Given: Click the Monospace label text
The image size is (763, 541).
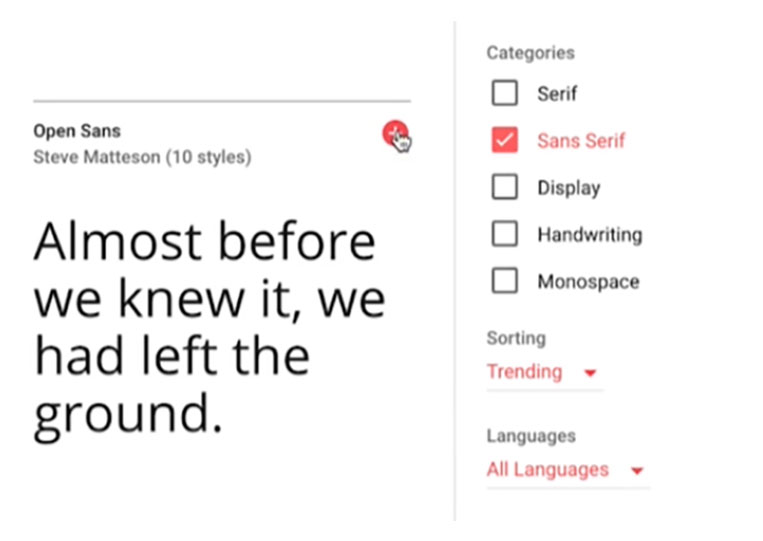Looking at the screenshot, I should point(588,281).
